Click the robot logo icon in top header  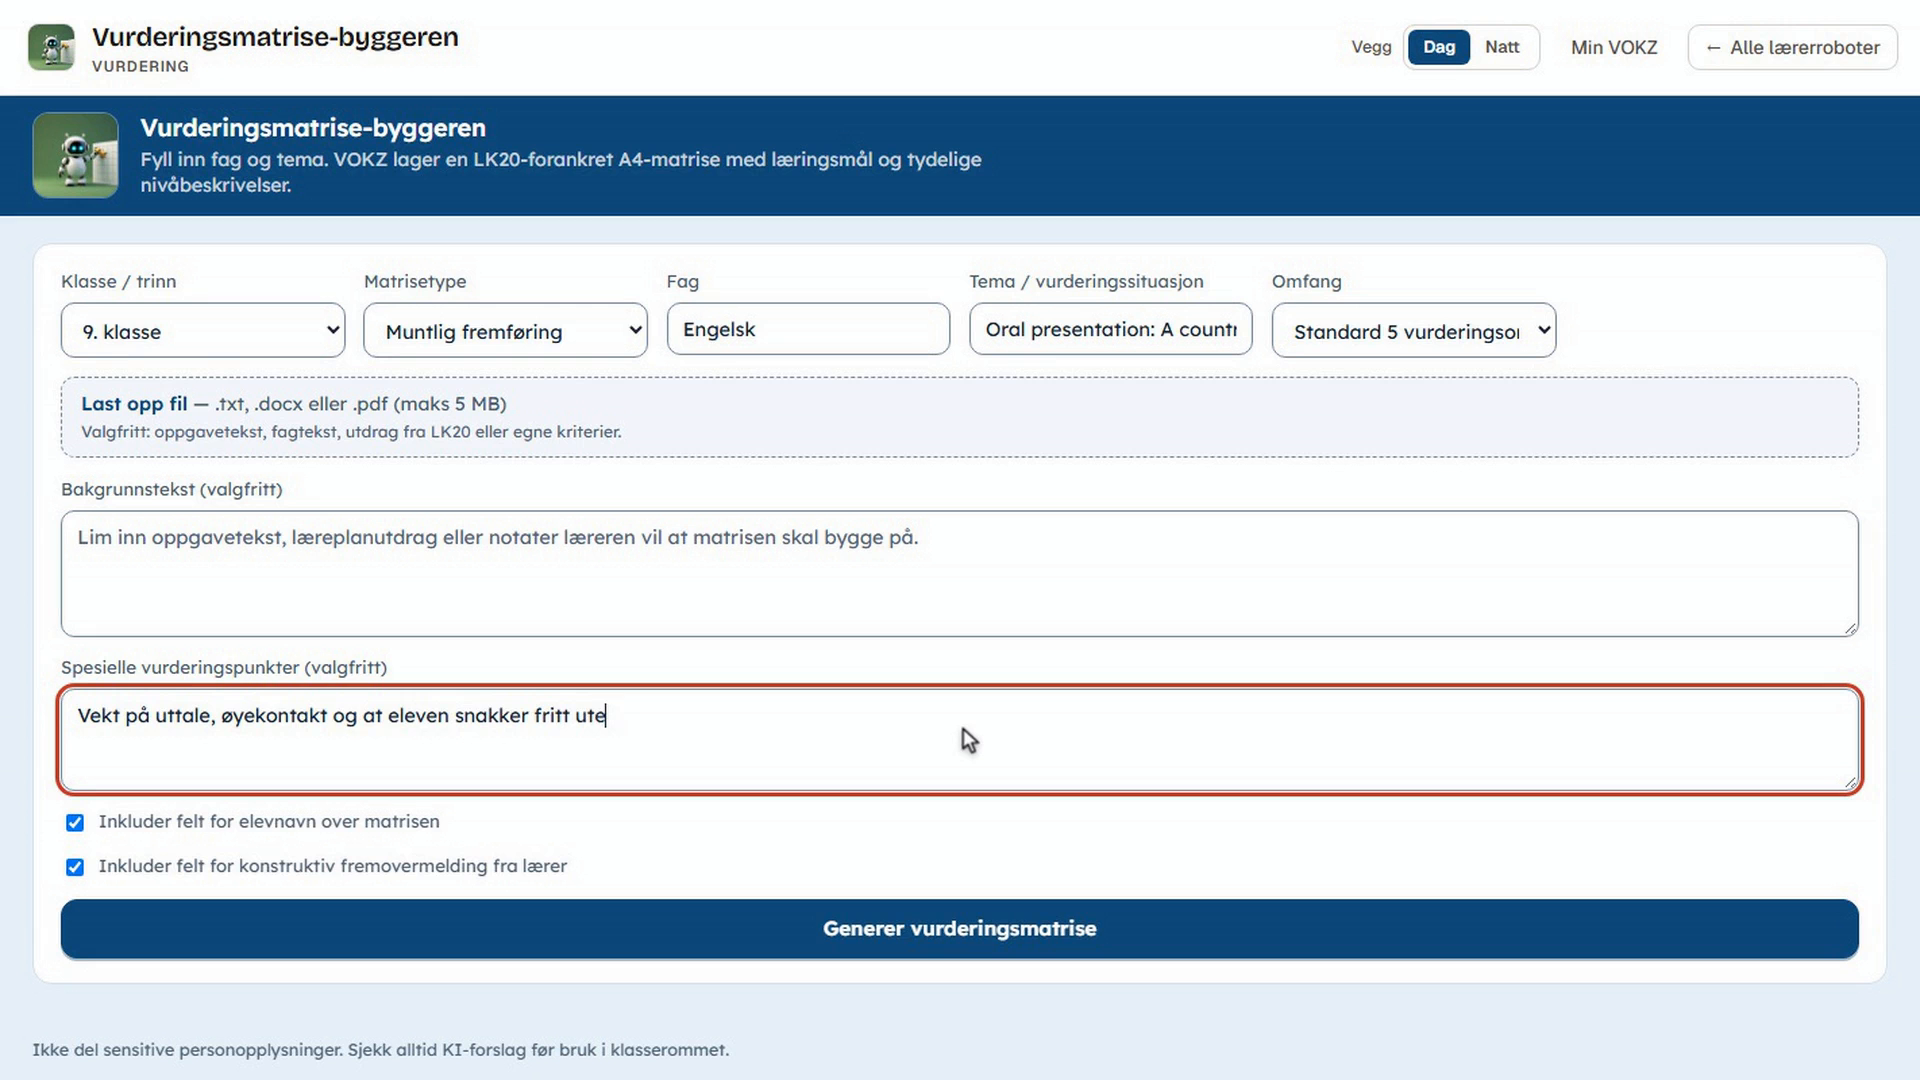(x=51, y=47)
